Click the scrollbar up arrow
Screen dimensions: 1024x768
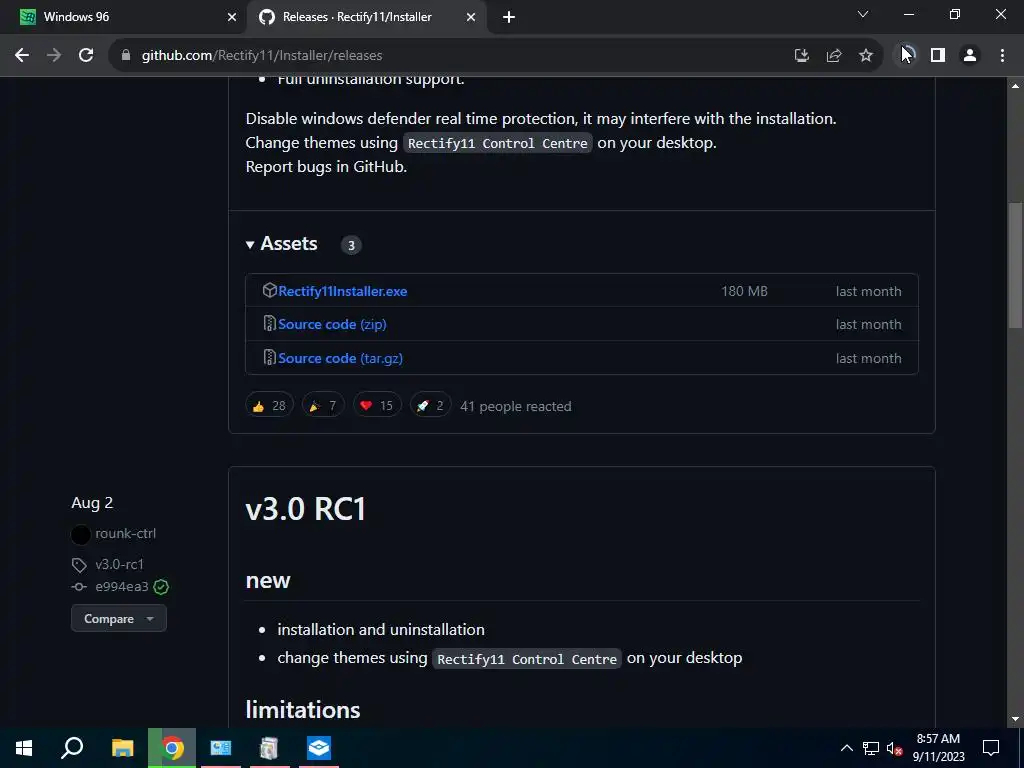tap(1015, 86)
